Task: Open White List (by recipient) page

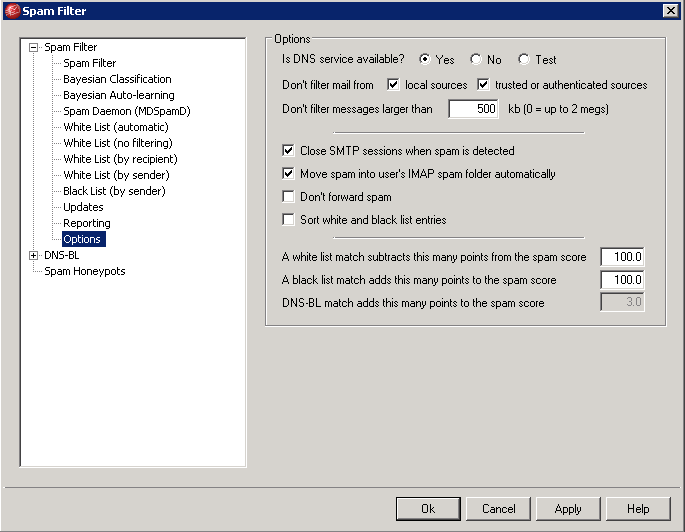Action: coord(120,159)
